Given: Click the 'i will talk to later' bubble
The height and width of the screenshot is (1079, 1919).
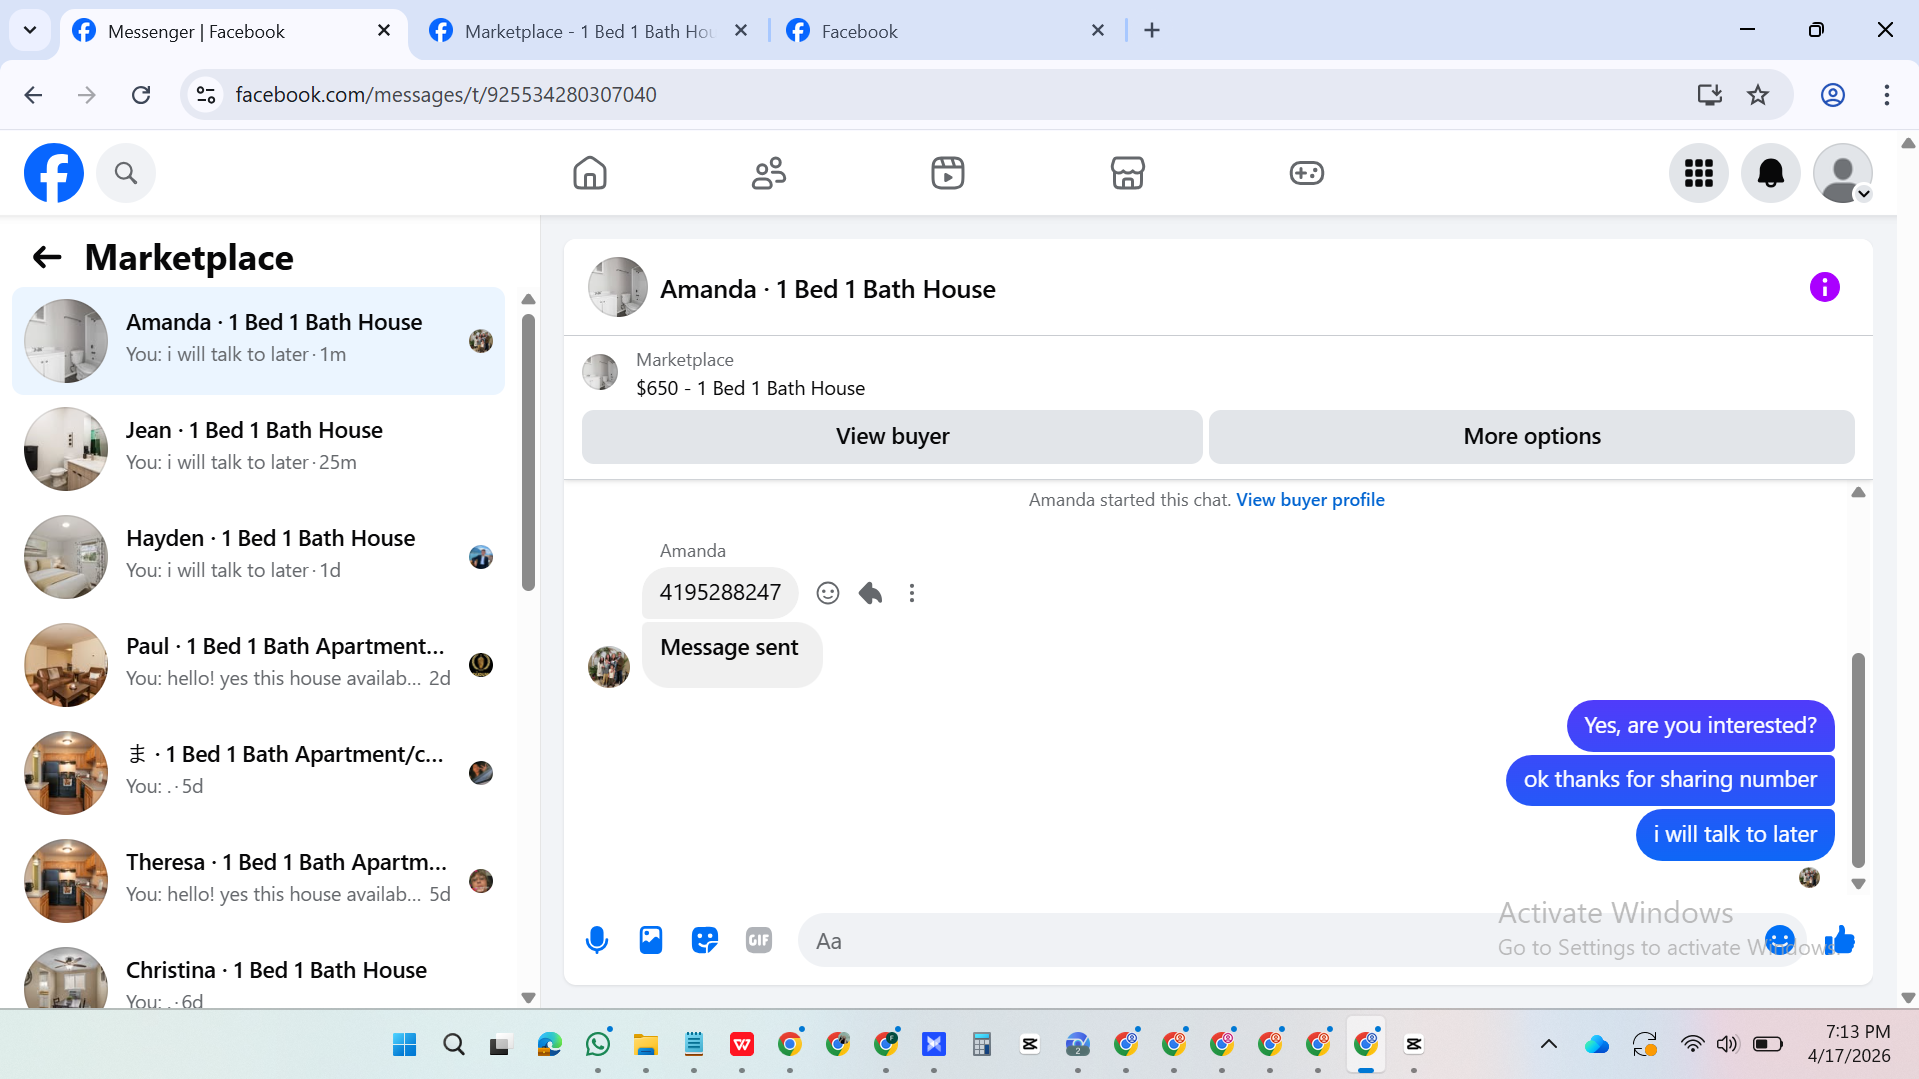Looking at the screenshot, I should pos(1735,835).
